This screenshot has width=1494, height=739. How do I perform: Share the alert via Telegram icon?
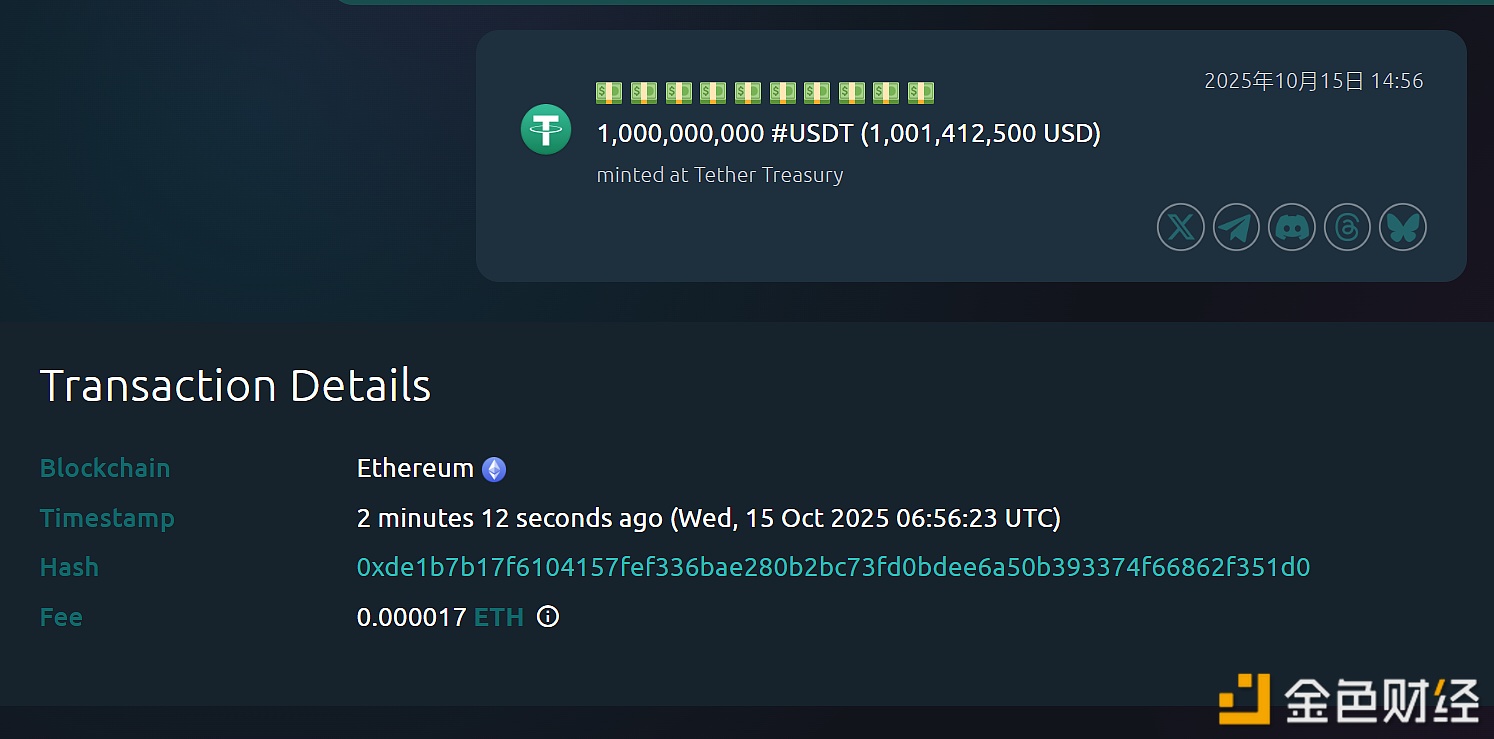pyautogui.click(x=1236, y=228)
